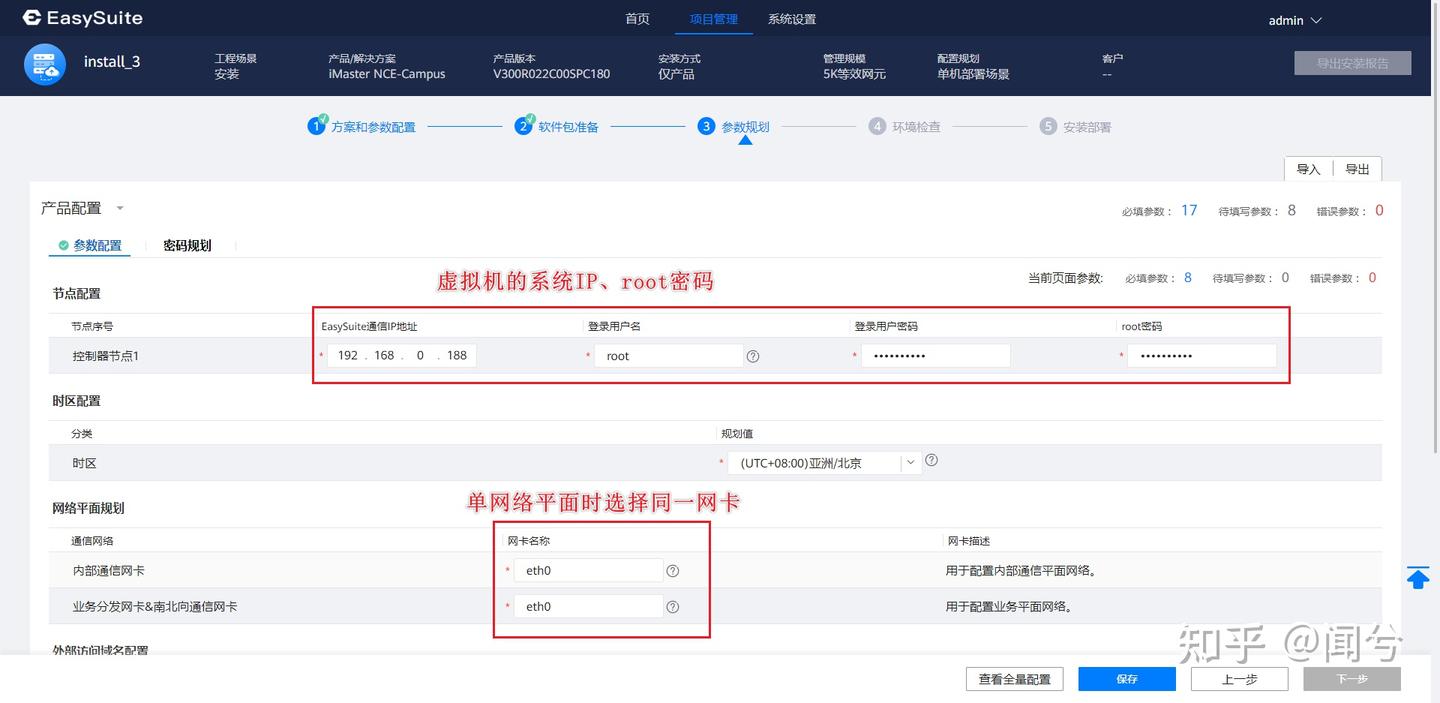The image size is (1440, 703).
Task: Go to 首页 from the navigation bar
Action: (637, 18)
